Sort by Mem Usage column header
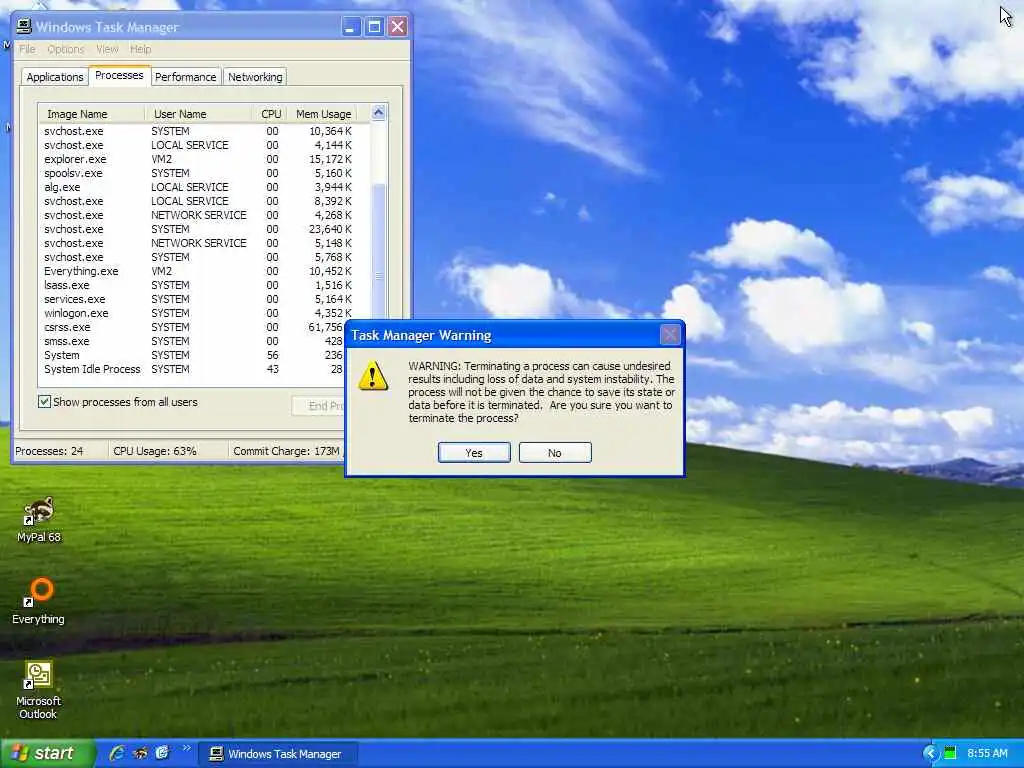Image resolution: width=1024 pixels, height=768 pixels. click(x=323, y=114)
